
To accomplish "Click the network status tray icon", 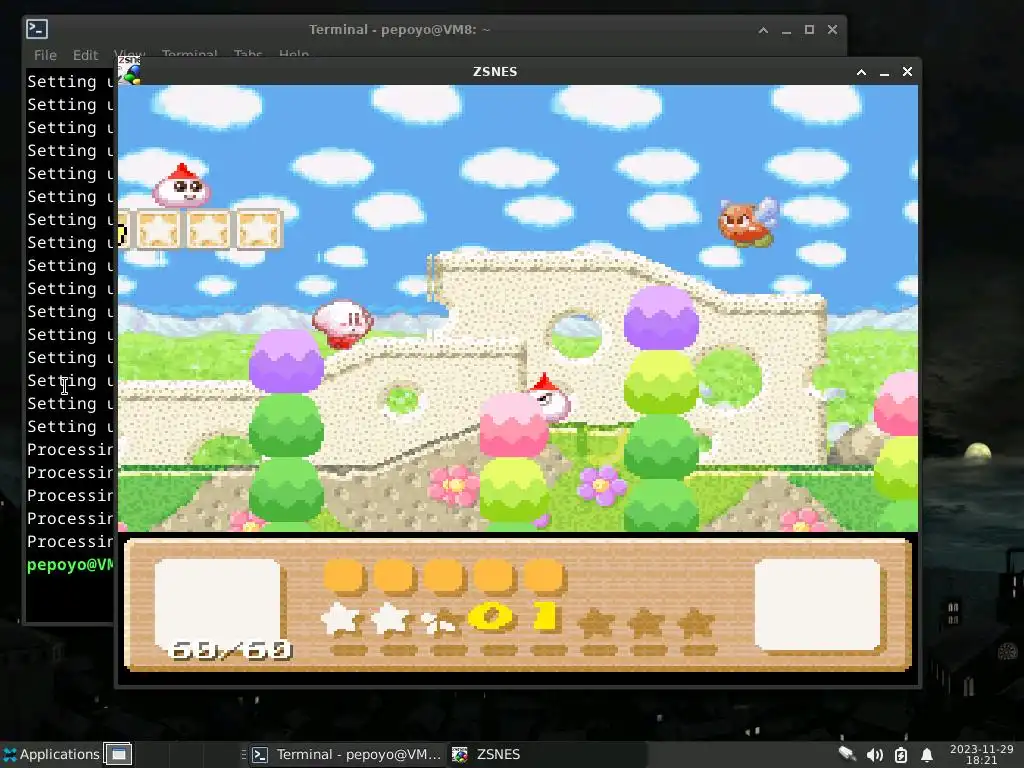I will (847, 754).
